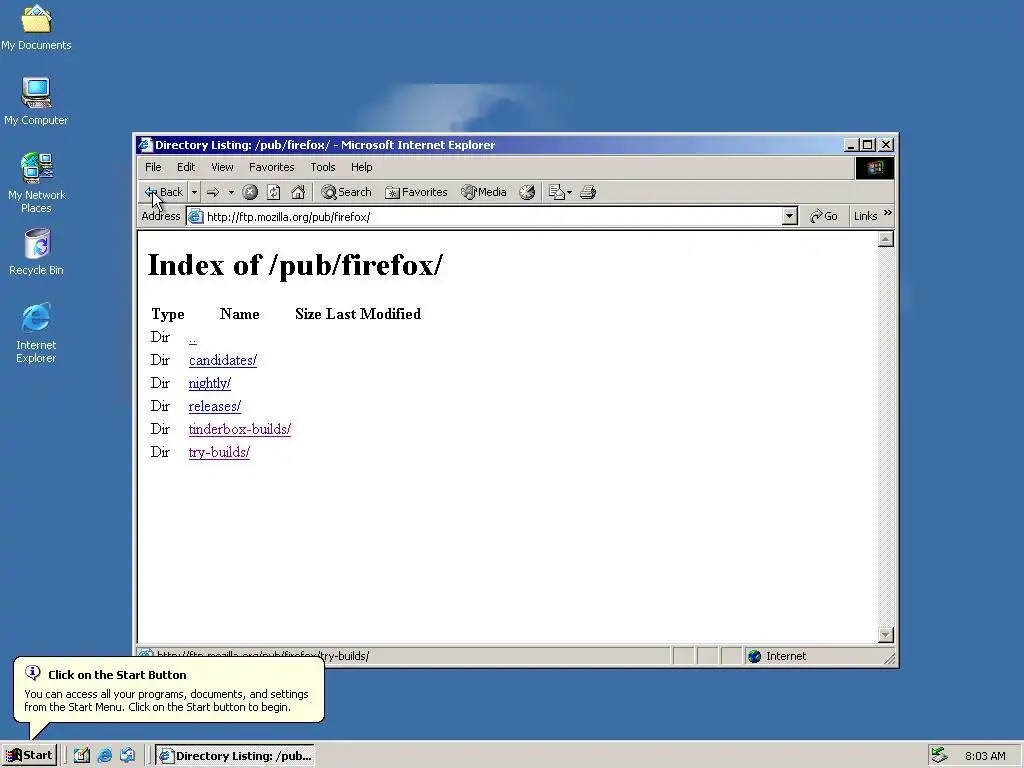Viewport: 1024px width, 768px height.
Task: Open the Favorites menu
Action: pyautogui.click(x=272, y=167)
